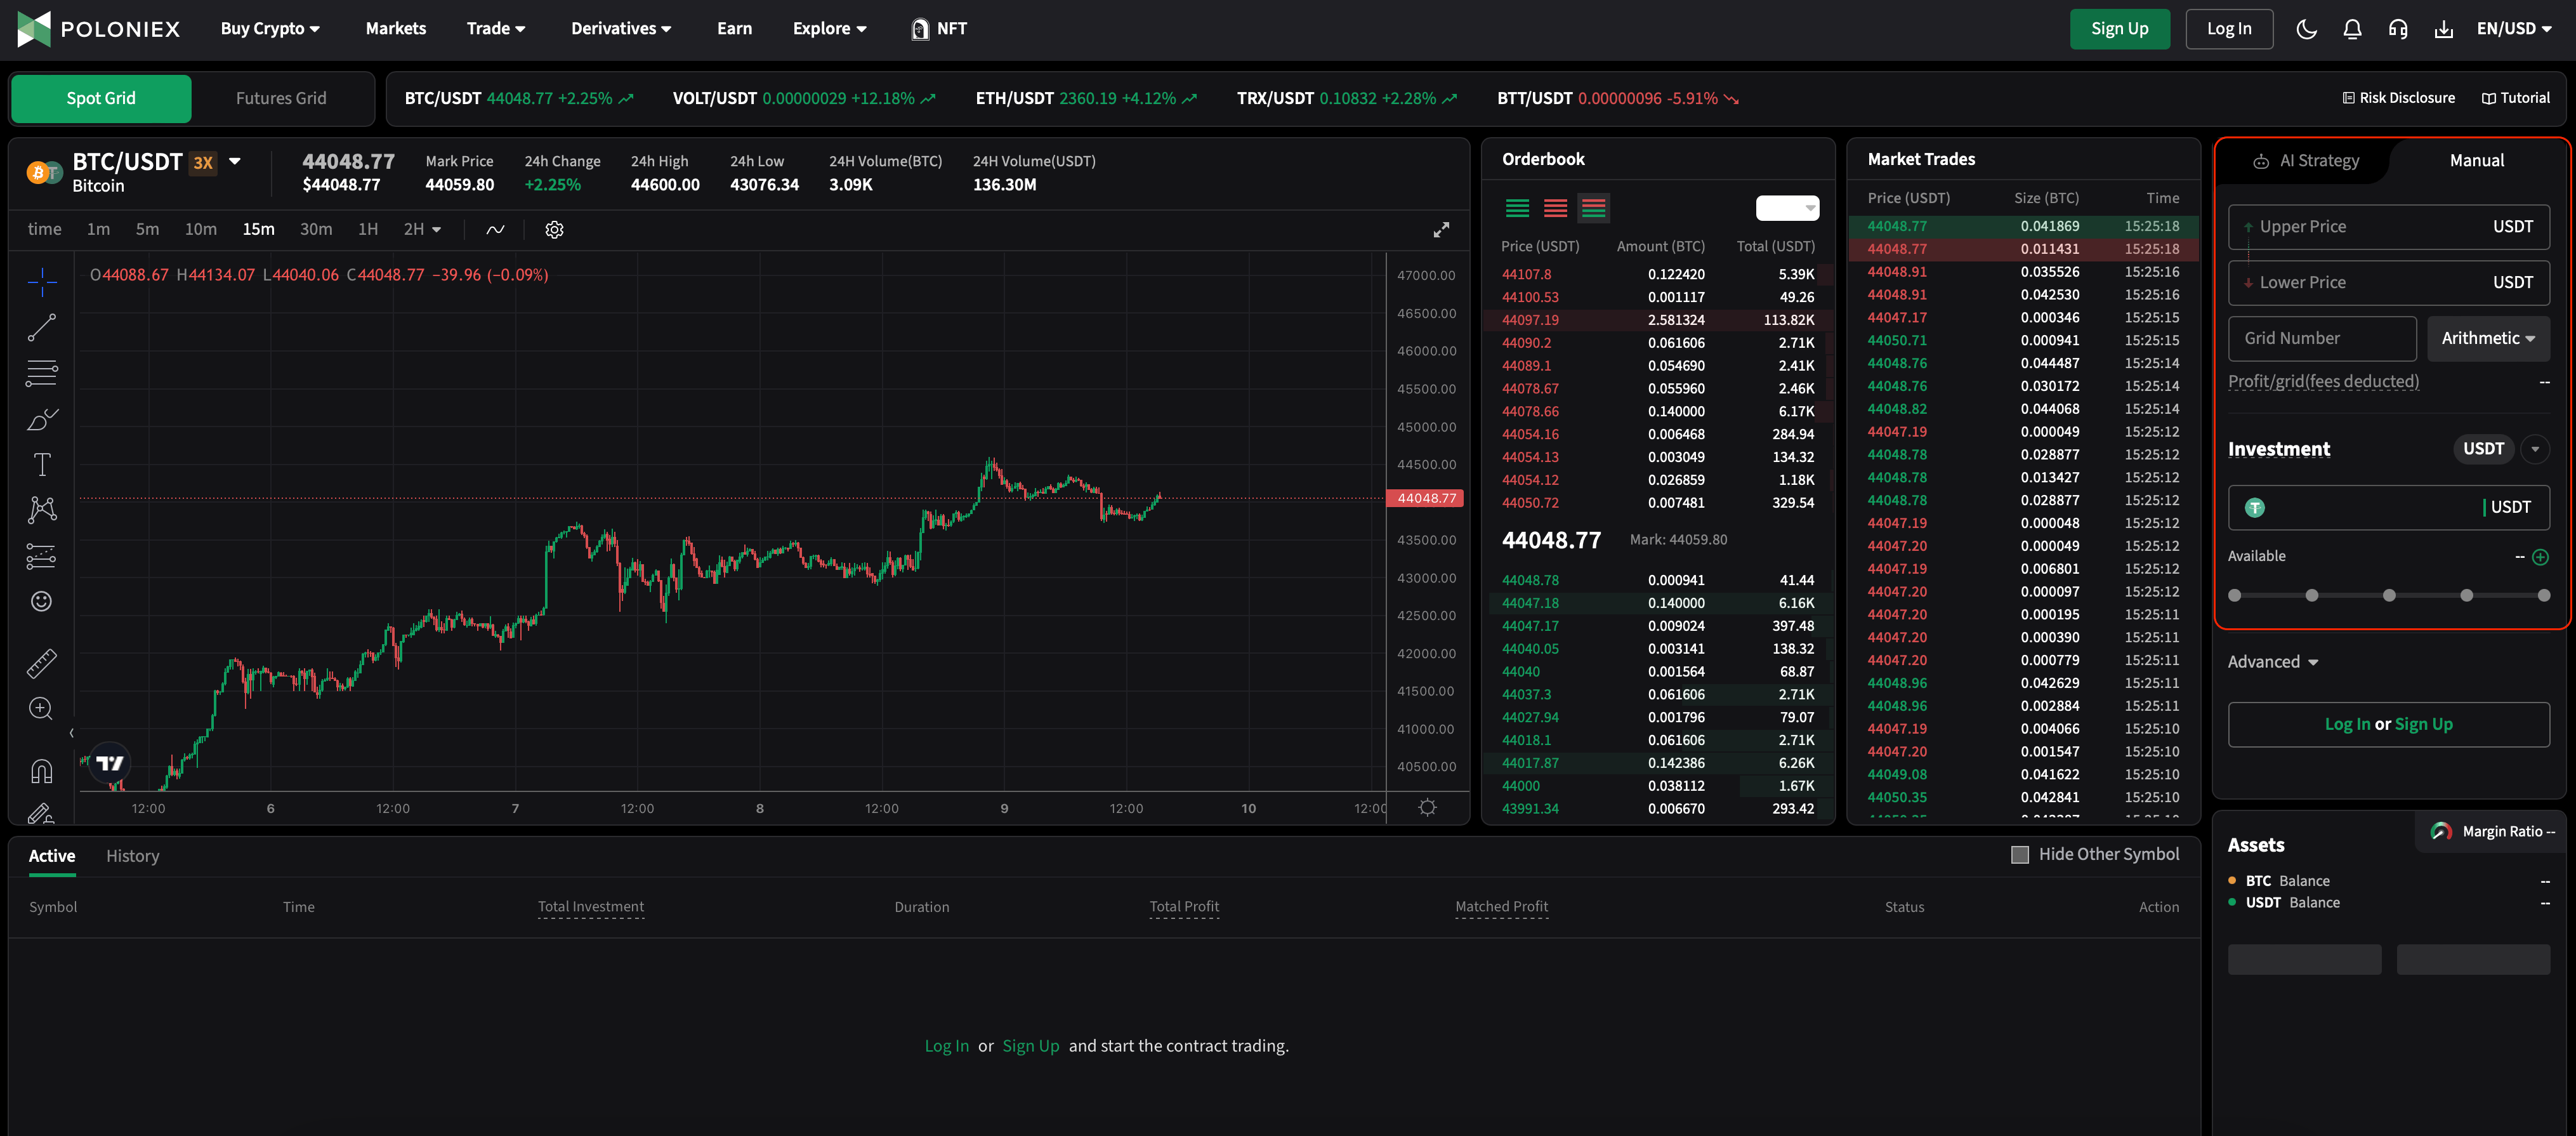The width and height of the screenshot is (2576, 1136).
Task: Toggle dark mode moon icon
Action: point(2306,29)
